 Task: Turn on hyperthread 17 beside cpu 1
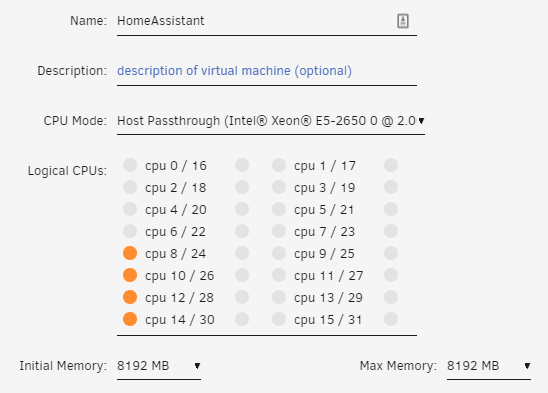(391, 165)
